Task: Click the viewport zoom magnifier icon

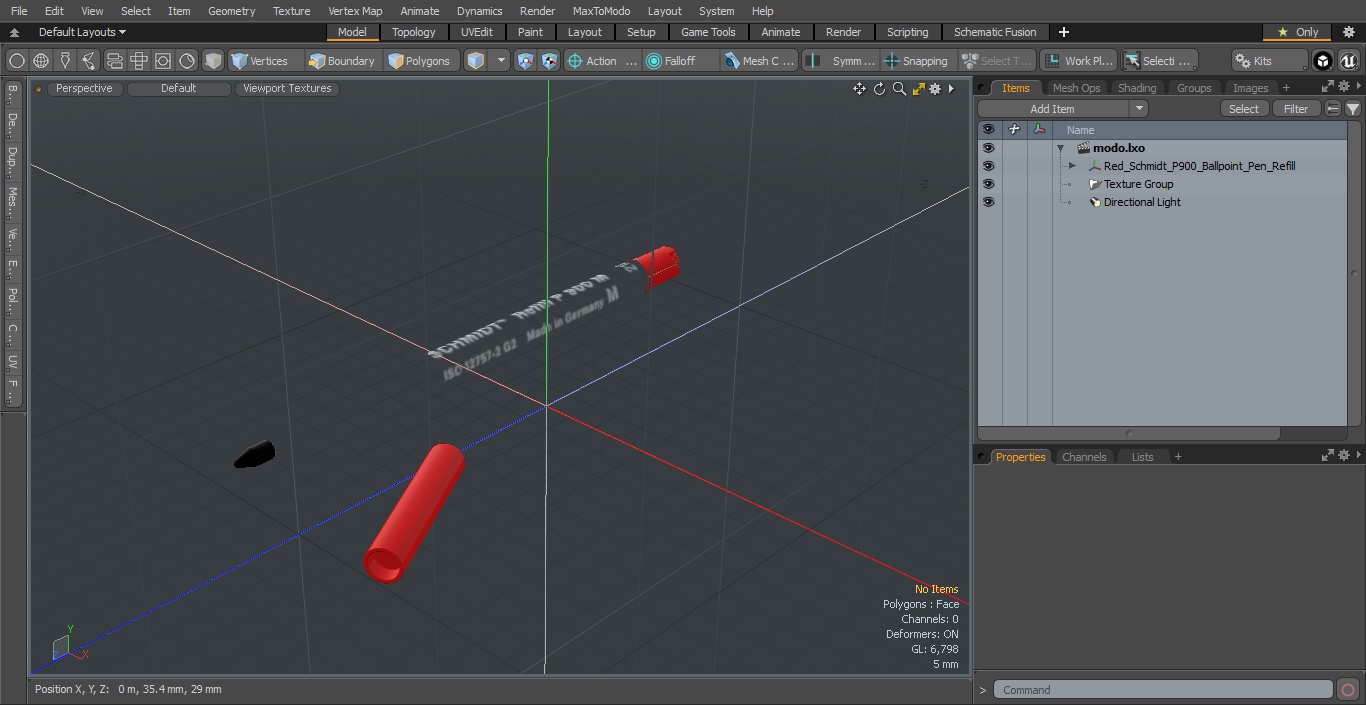Action: coord(899,89)
